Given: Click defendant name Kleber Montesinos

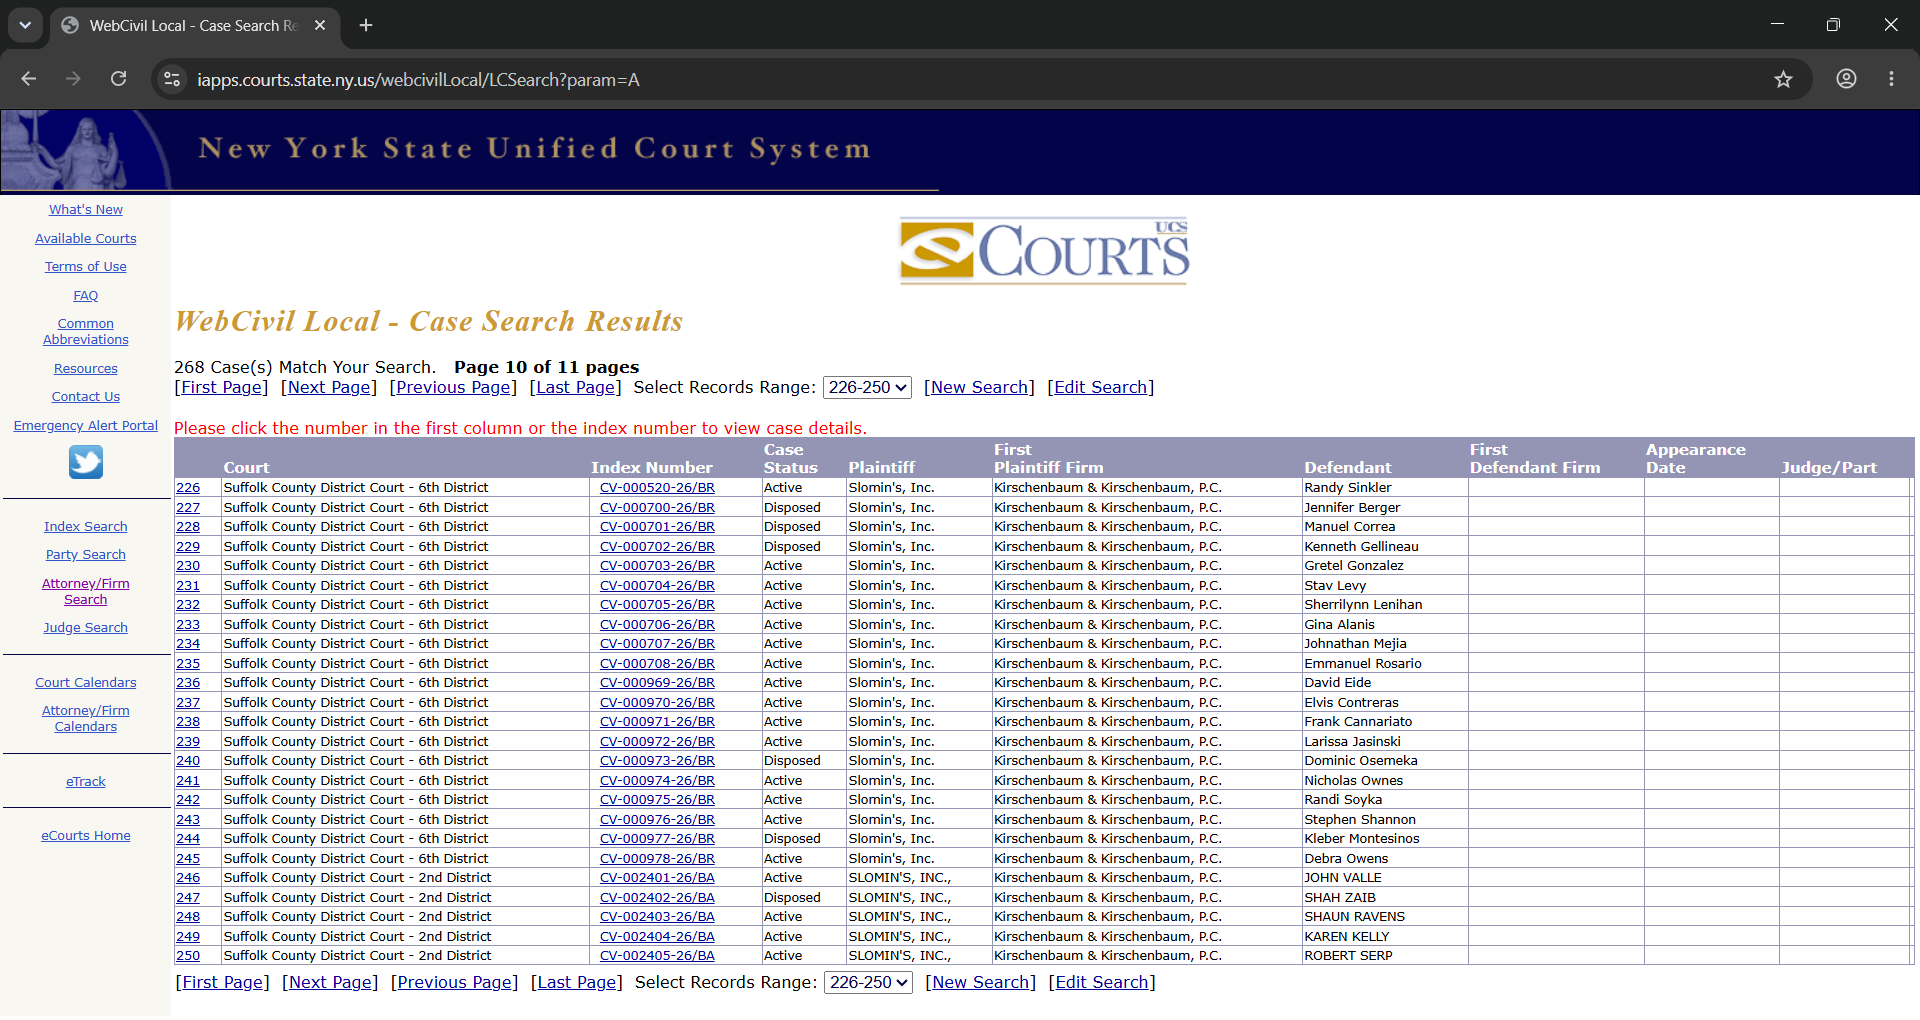Looking at the screenshot, I should (1362, 839).
